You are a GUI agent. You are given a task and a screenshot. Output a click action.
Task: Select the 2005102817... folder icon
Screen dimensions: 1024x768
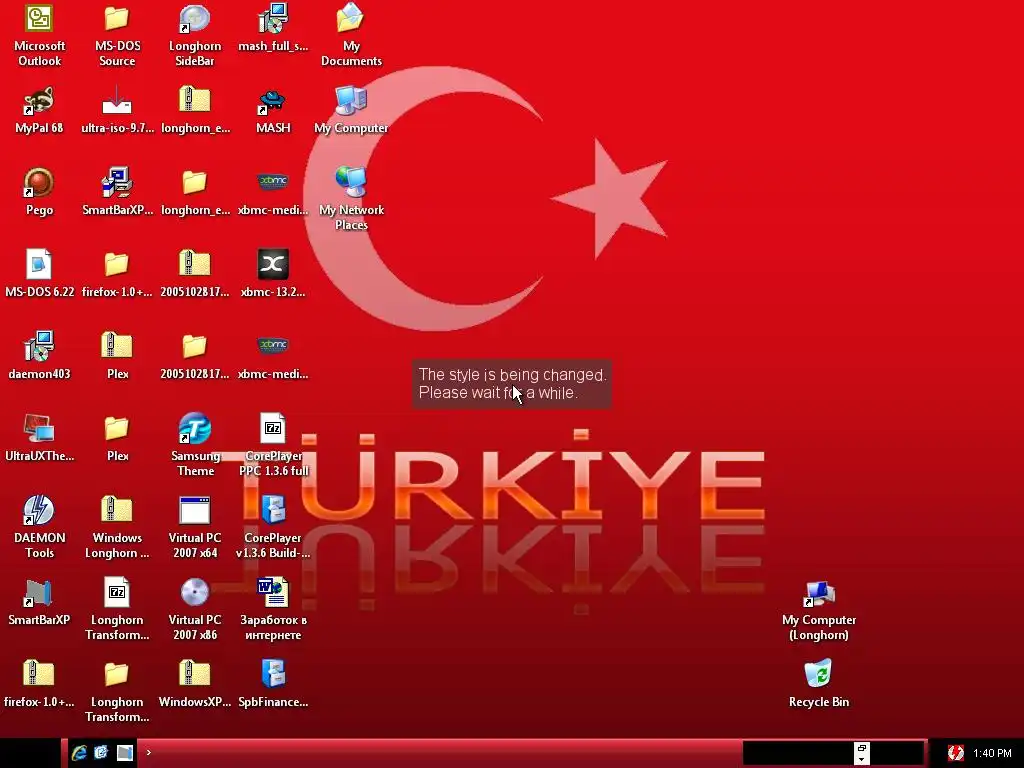(195, 347)
